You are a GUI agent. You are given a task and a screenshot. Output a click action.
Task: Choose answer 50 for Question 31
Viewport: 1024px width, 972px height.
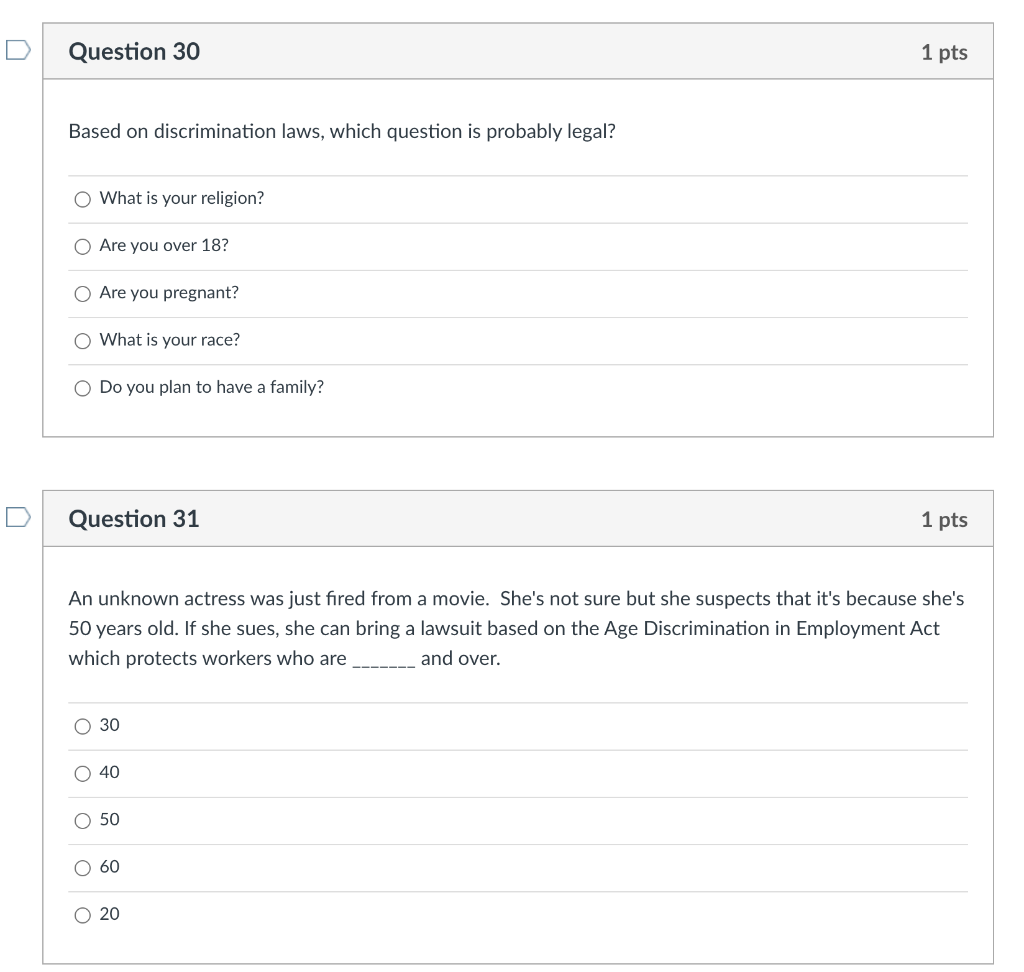[82, 820]
